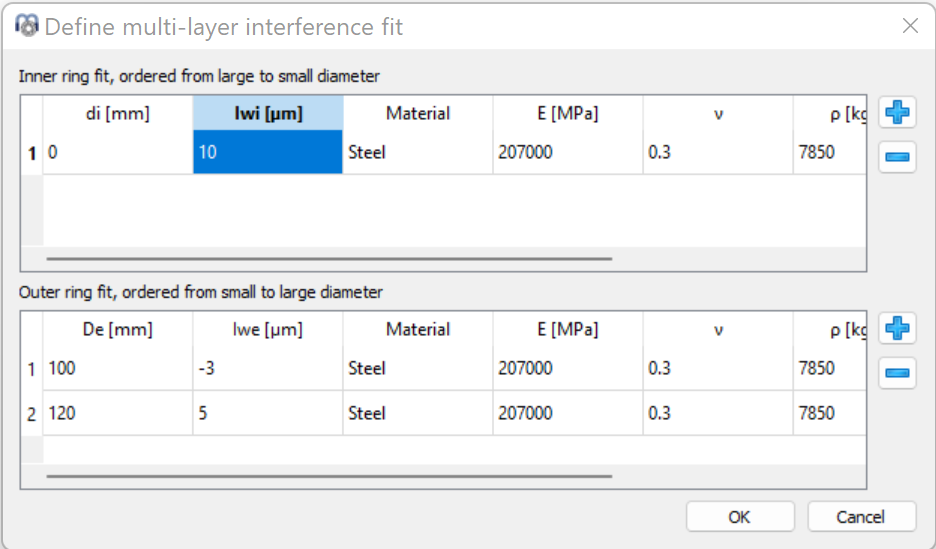Click the Iwi [µm] column header

(268, 113)
